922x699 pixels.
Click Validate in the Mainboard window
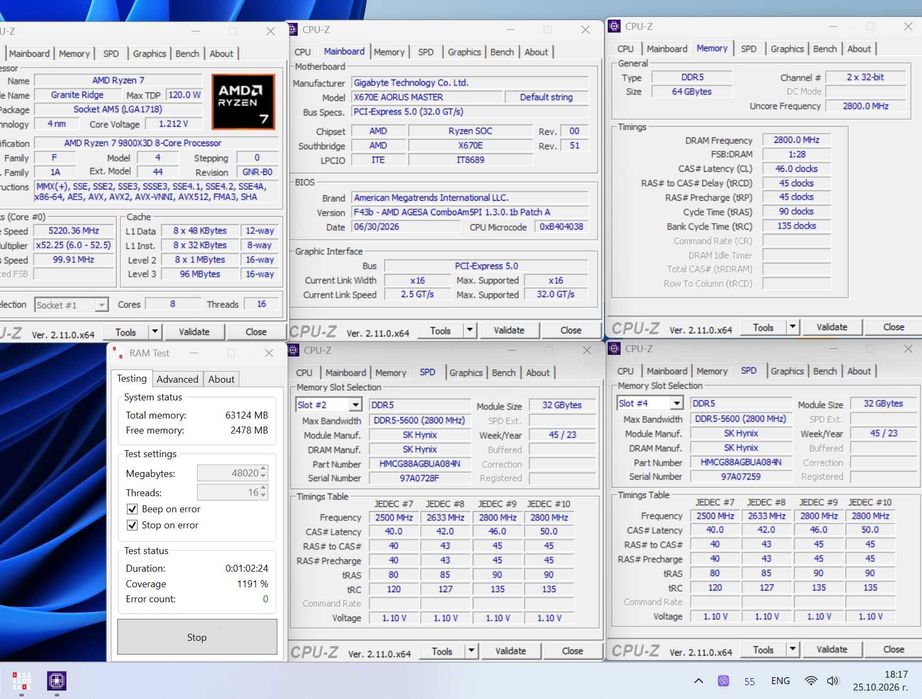click(509, 330)
